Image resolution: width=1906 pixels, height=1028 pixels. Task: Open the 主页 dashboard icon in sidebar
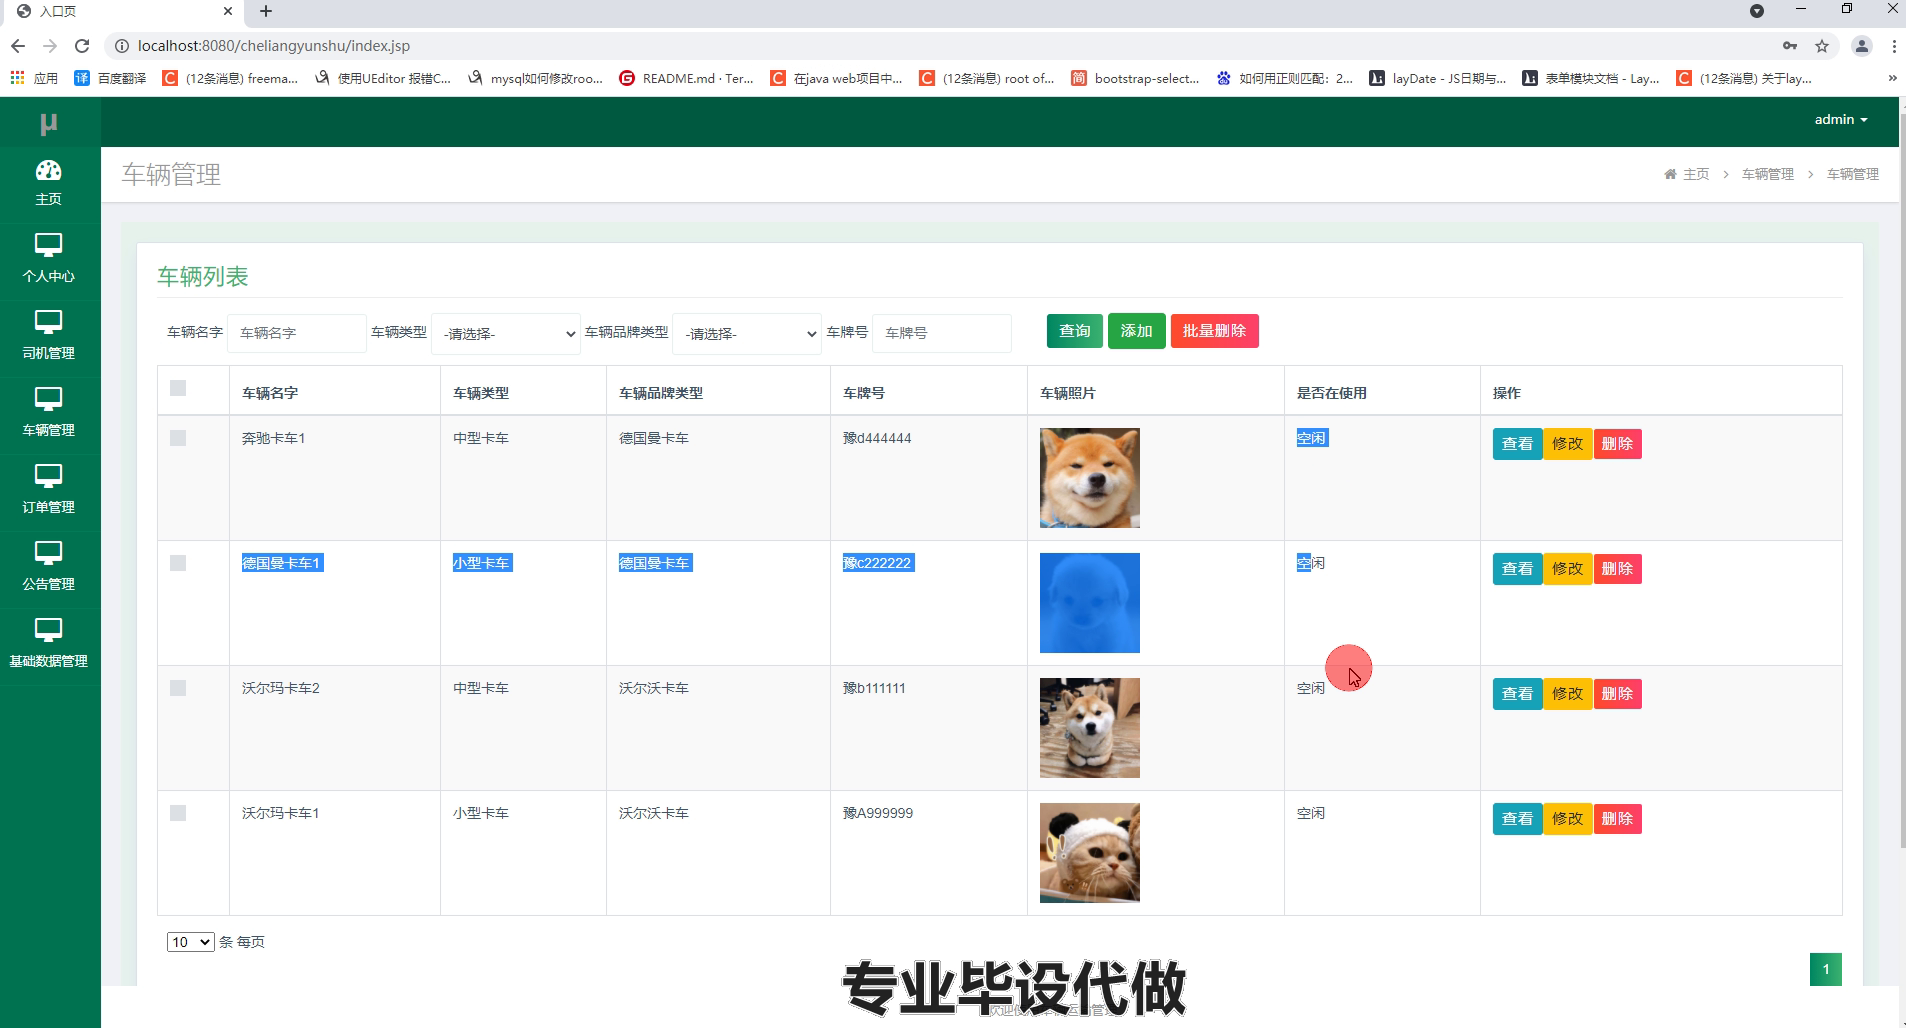(x=48, y=170)
